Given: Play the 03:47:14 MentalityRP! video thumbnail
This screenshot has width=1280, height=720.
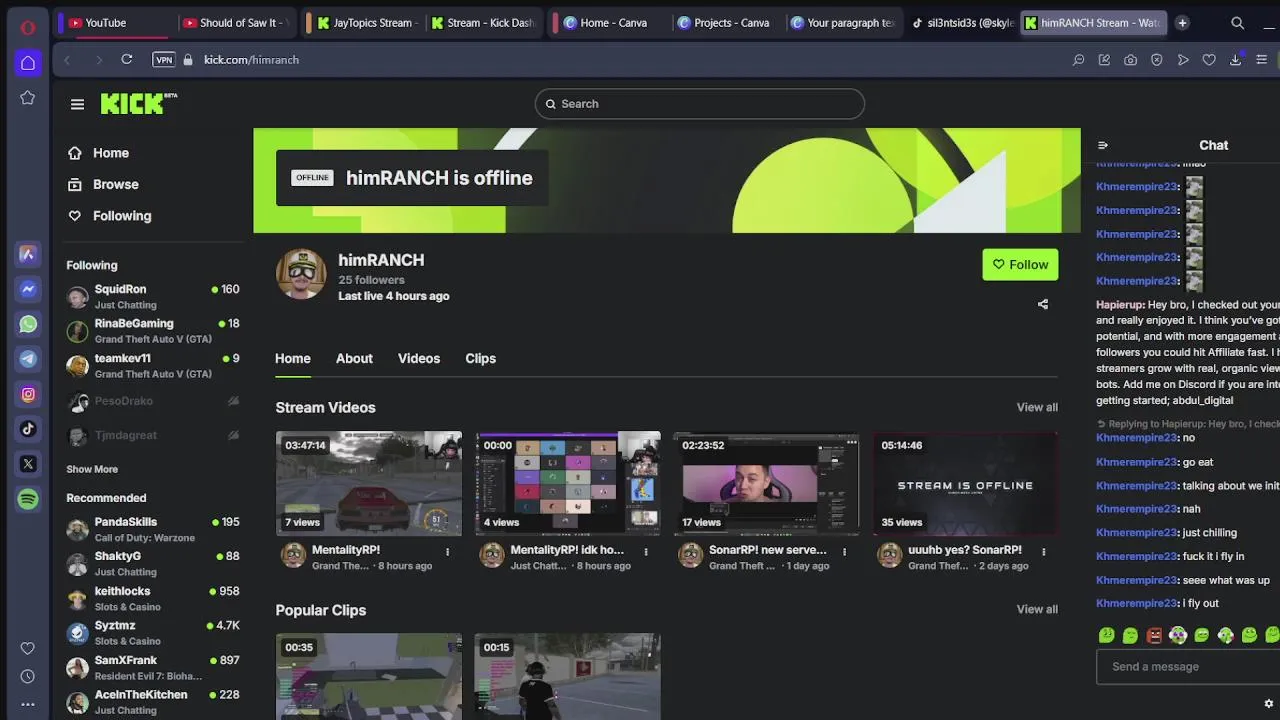Looking at the screenshot, I should pos(369,483).
